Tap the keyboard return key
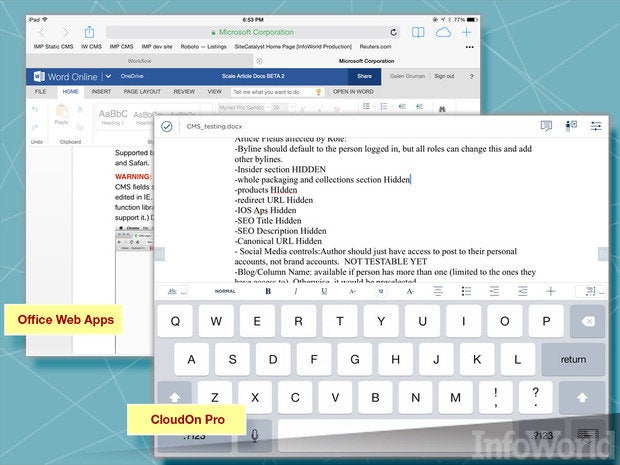 pyautogui.click(x=573, y=359)
